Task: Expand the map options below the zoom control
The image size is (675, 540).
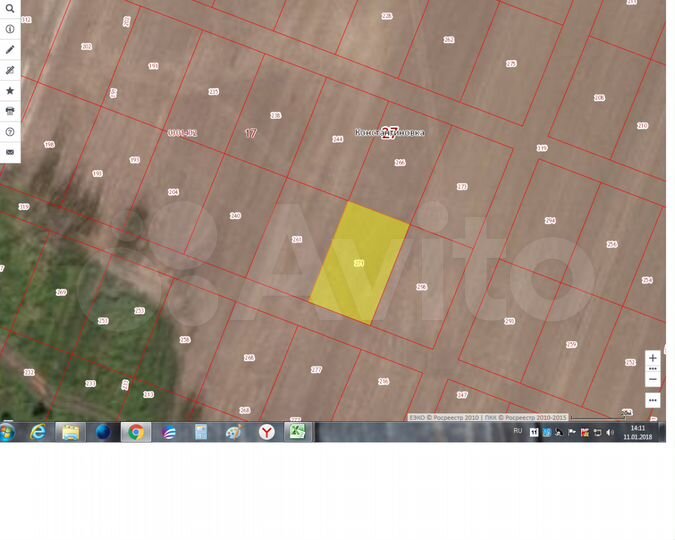Action: click(653, 400)
